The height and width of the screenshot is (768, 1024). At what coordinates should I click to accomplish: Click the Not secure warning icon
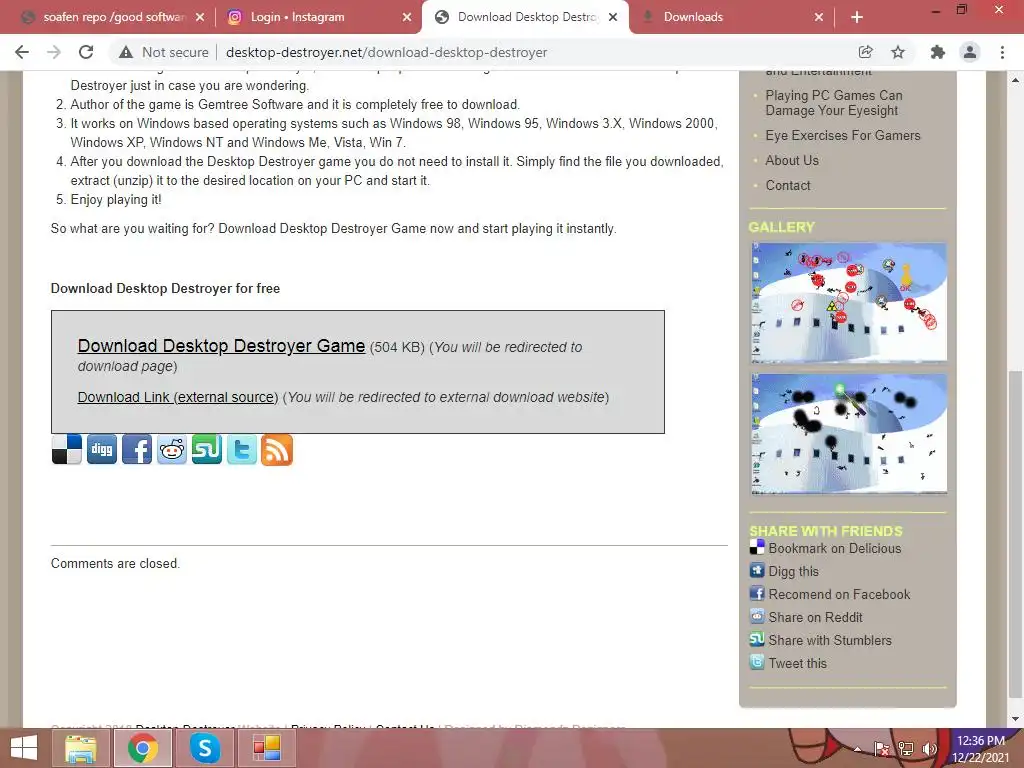(126, 52)
